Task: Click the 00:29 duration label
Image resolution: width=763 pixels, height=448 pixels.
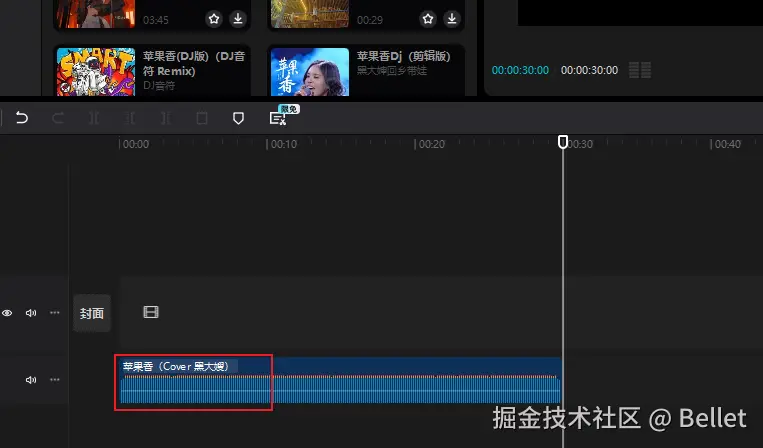Action: [x=370, y=20]
